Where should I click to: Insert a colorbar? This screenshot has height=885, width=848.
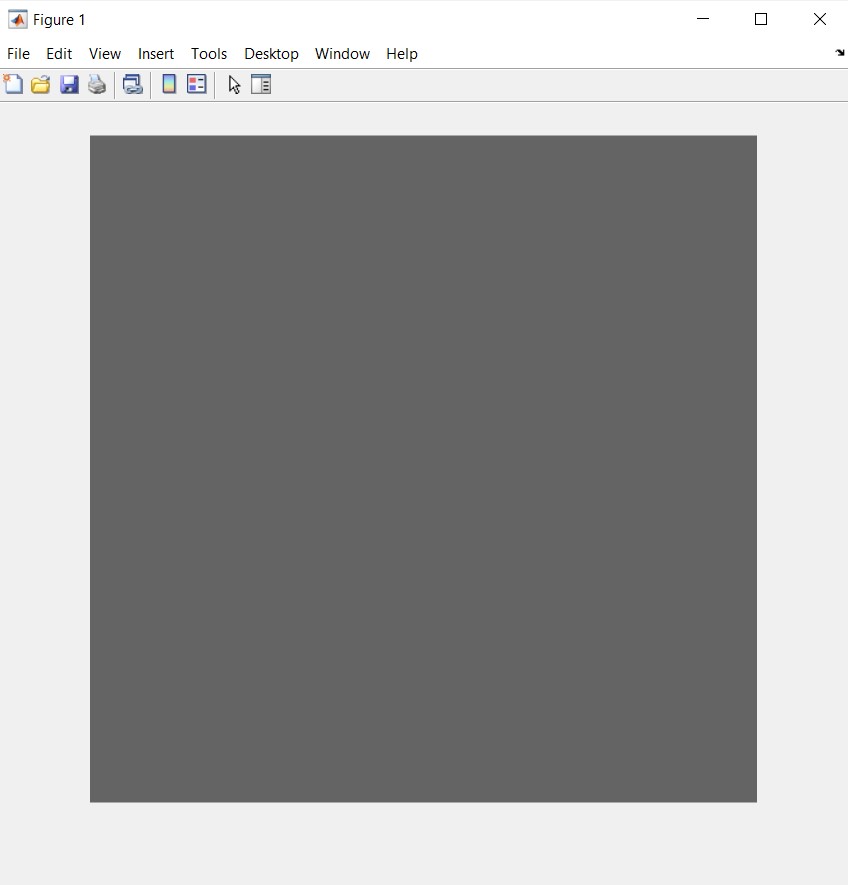(168, 84)
